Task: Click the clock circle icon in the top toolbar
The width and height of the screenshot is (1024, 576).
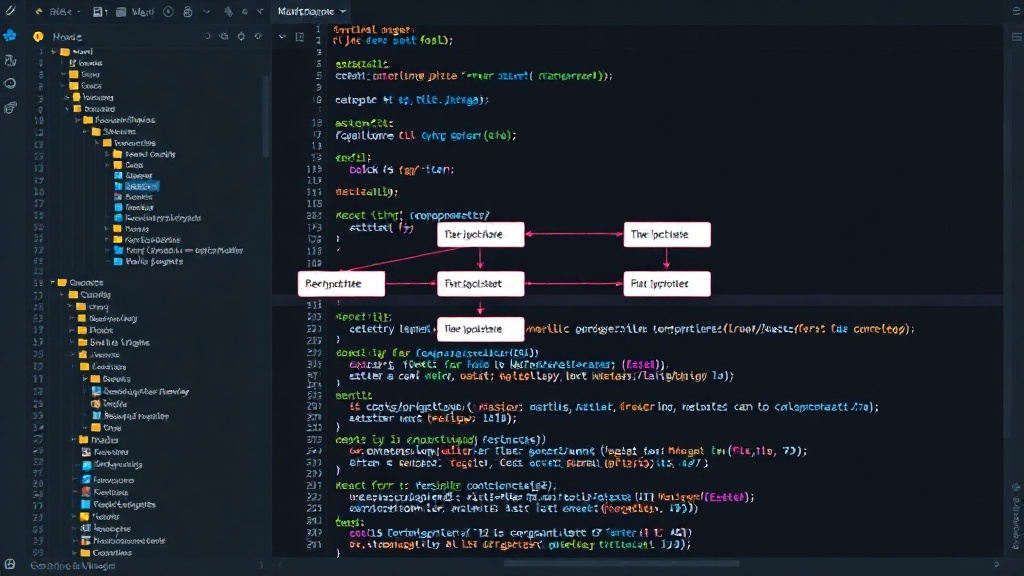Action: click(x=168, y=12)
